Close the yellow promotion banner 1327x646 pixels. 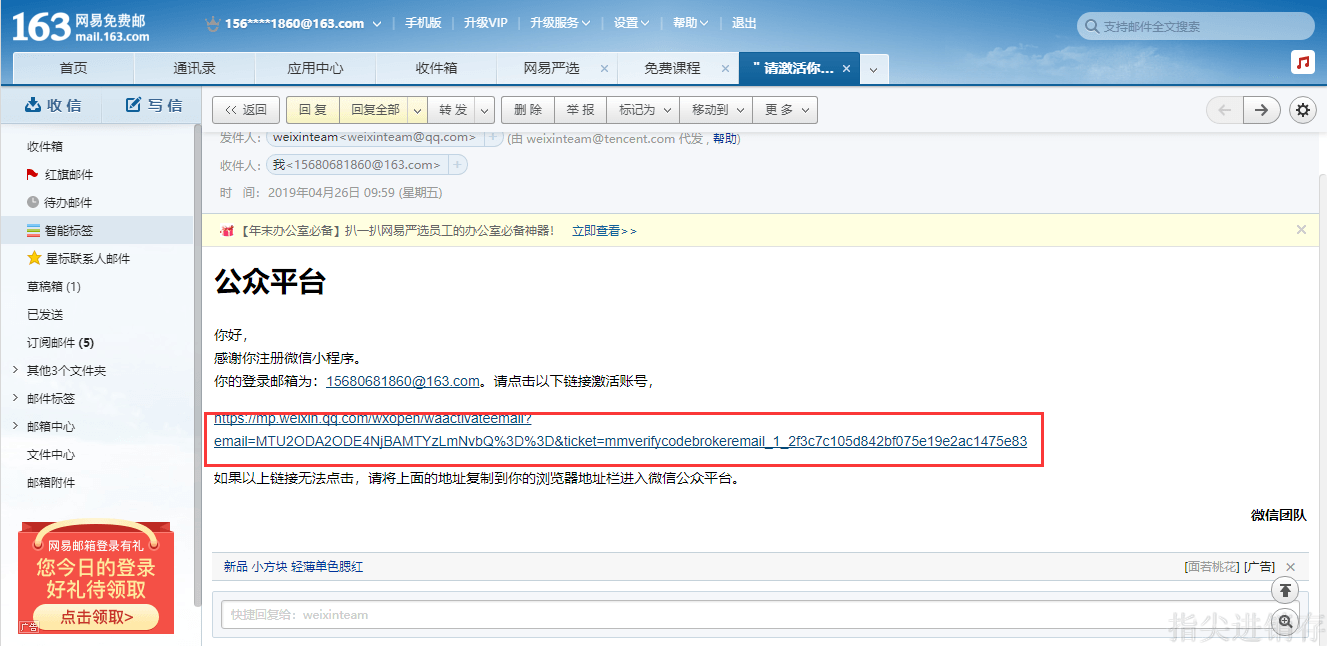(x=1301, y=229)
